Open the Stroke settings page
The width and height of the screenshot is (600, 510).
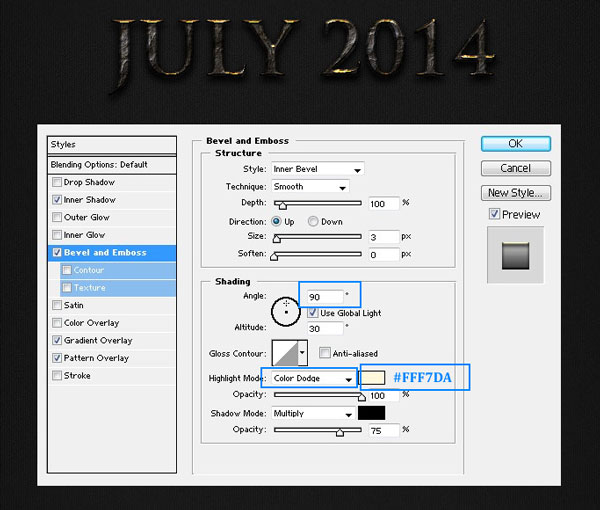[x=77, y=376]
